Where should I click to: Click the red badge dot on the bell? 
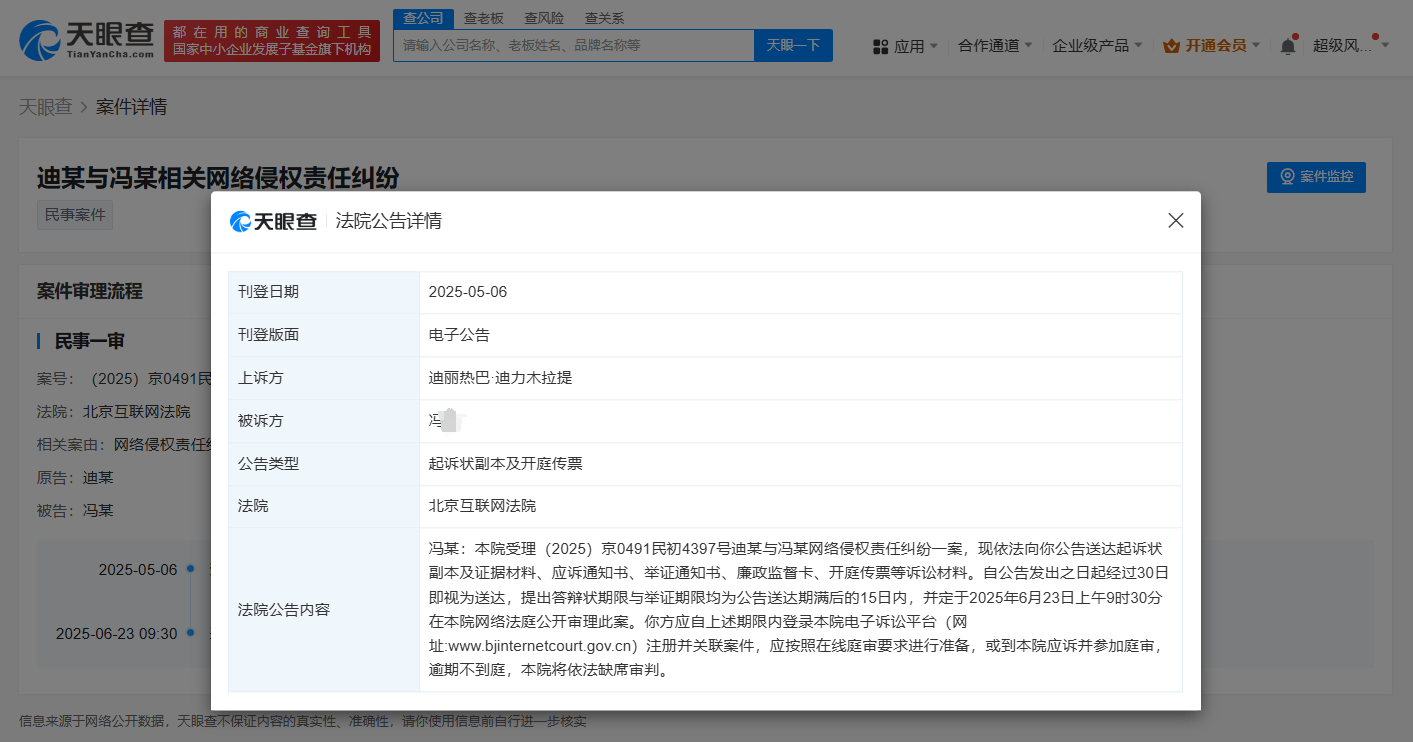tap(1293, 37)
